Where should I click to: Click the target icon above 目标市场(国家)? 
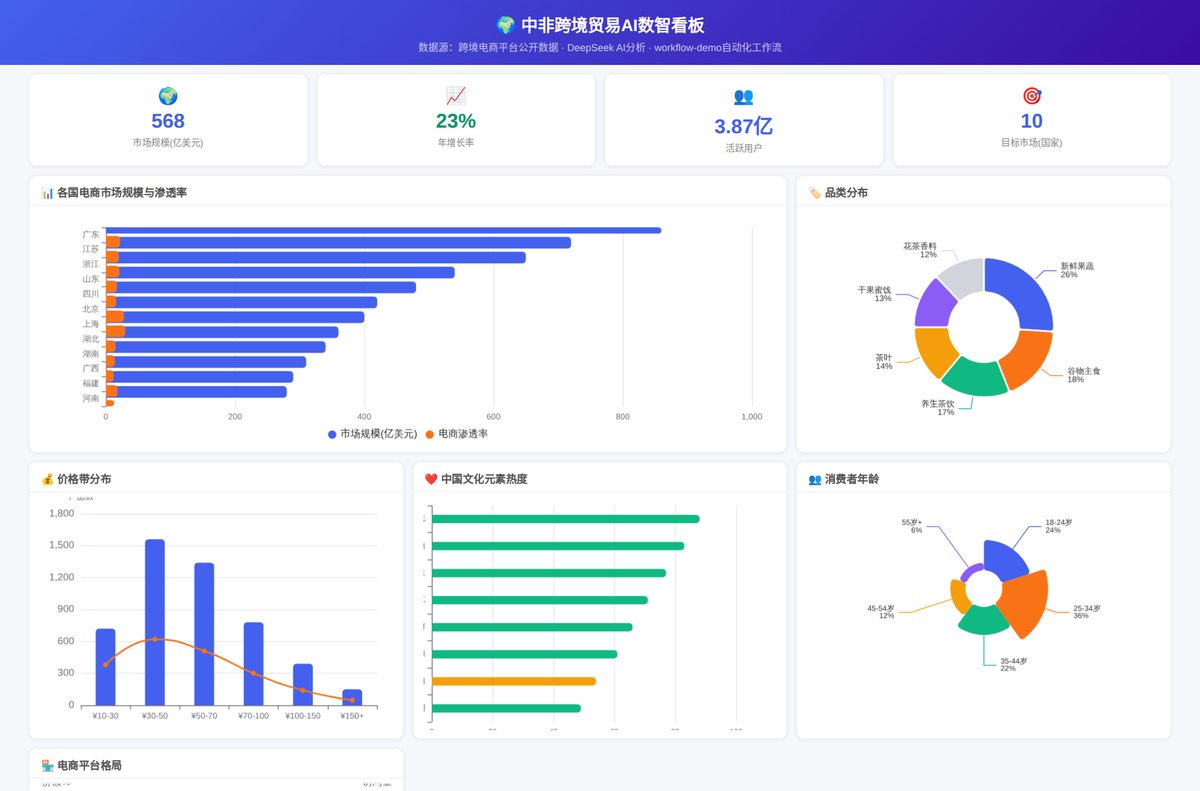(x=1032, y=96)
